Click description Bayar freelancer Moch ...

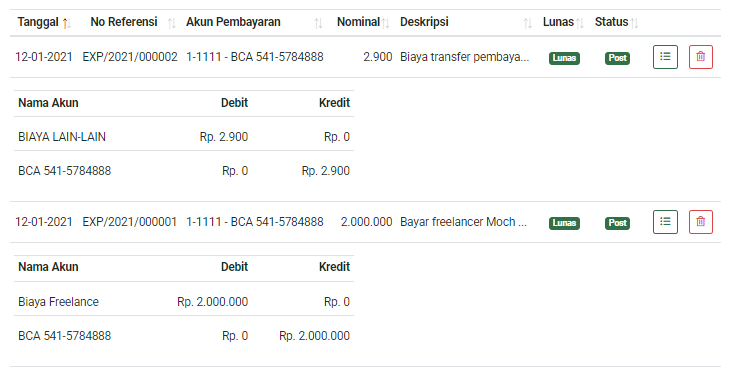point(463,222)
